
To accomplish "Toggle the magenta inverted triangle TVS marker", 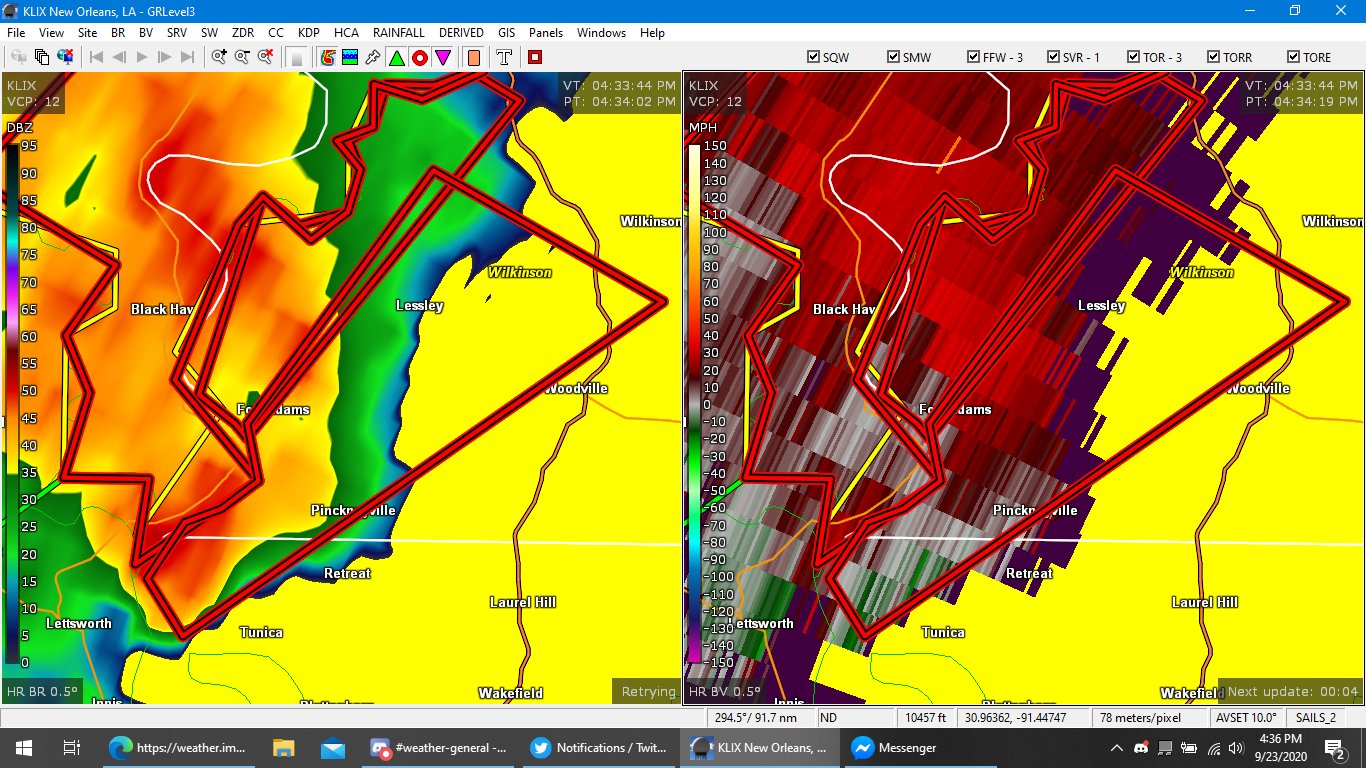I will click(x=442, y=57).
